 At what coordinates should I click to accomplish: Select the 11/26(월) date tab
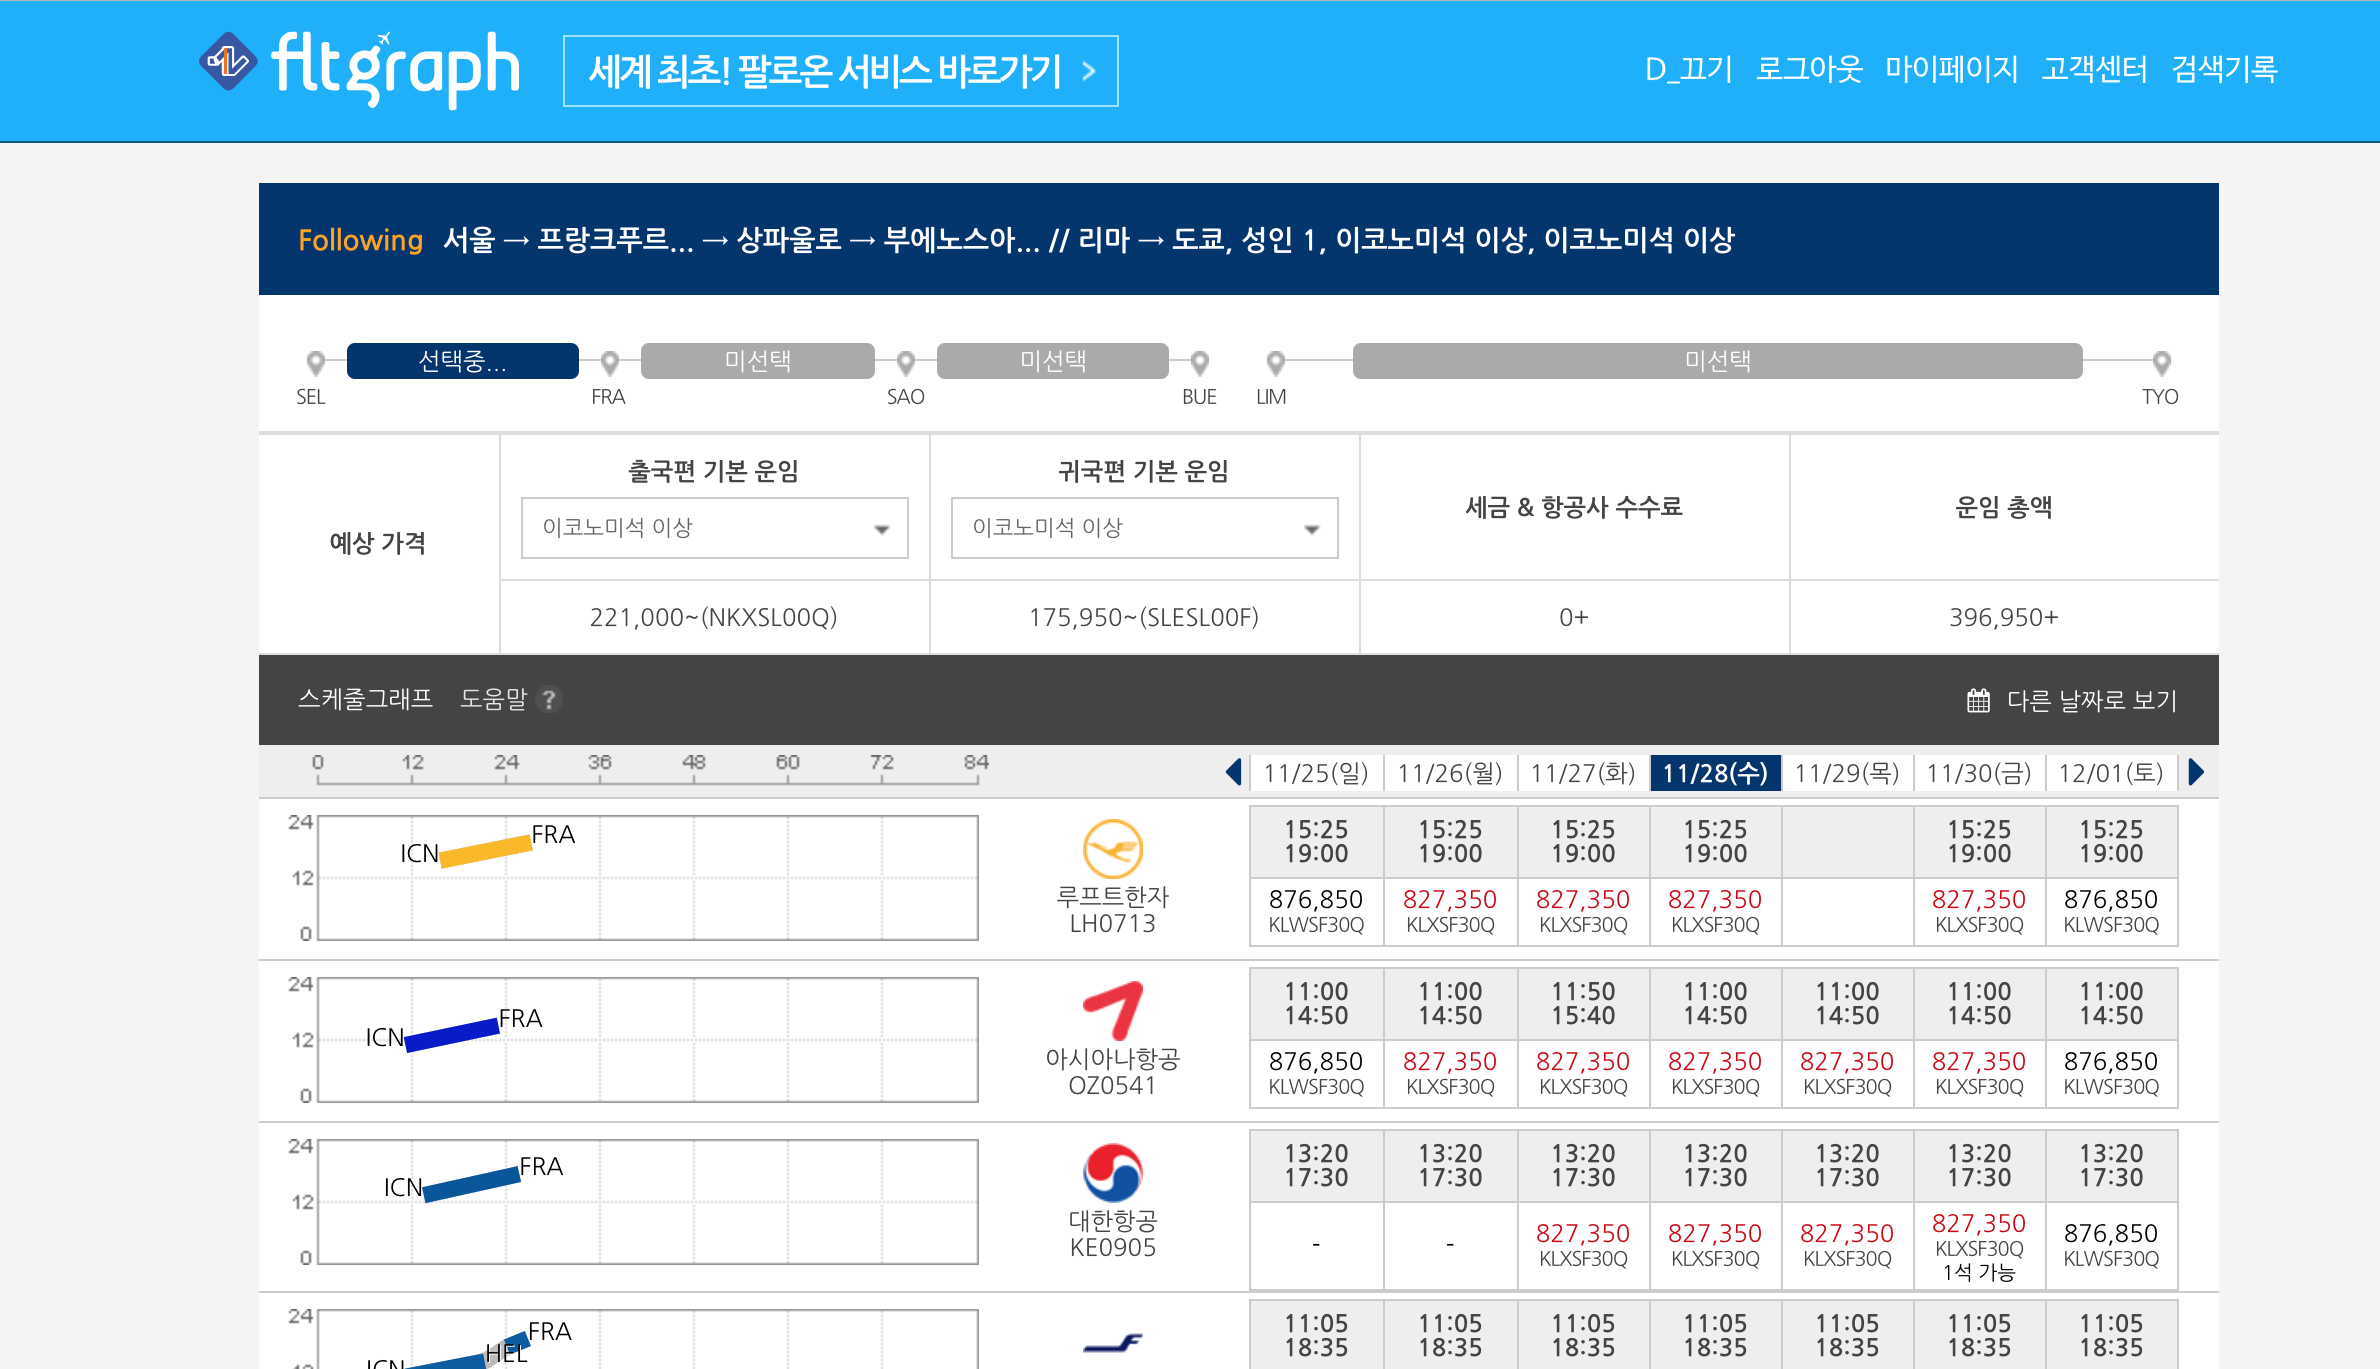point(1449,773)
